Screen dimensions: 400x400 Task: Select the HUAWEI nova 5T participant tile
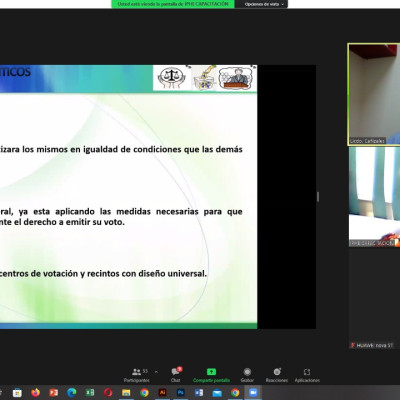(x=374, y=299)
